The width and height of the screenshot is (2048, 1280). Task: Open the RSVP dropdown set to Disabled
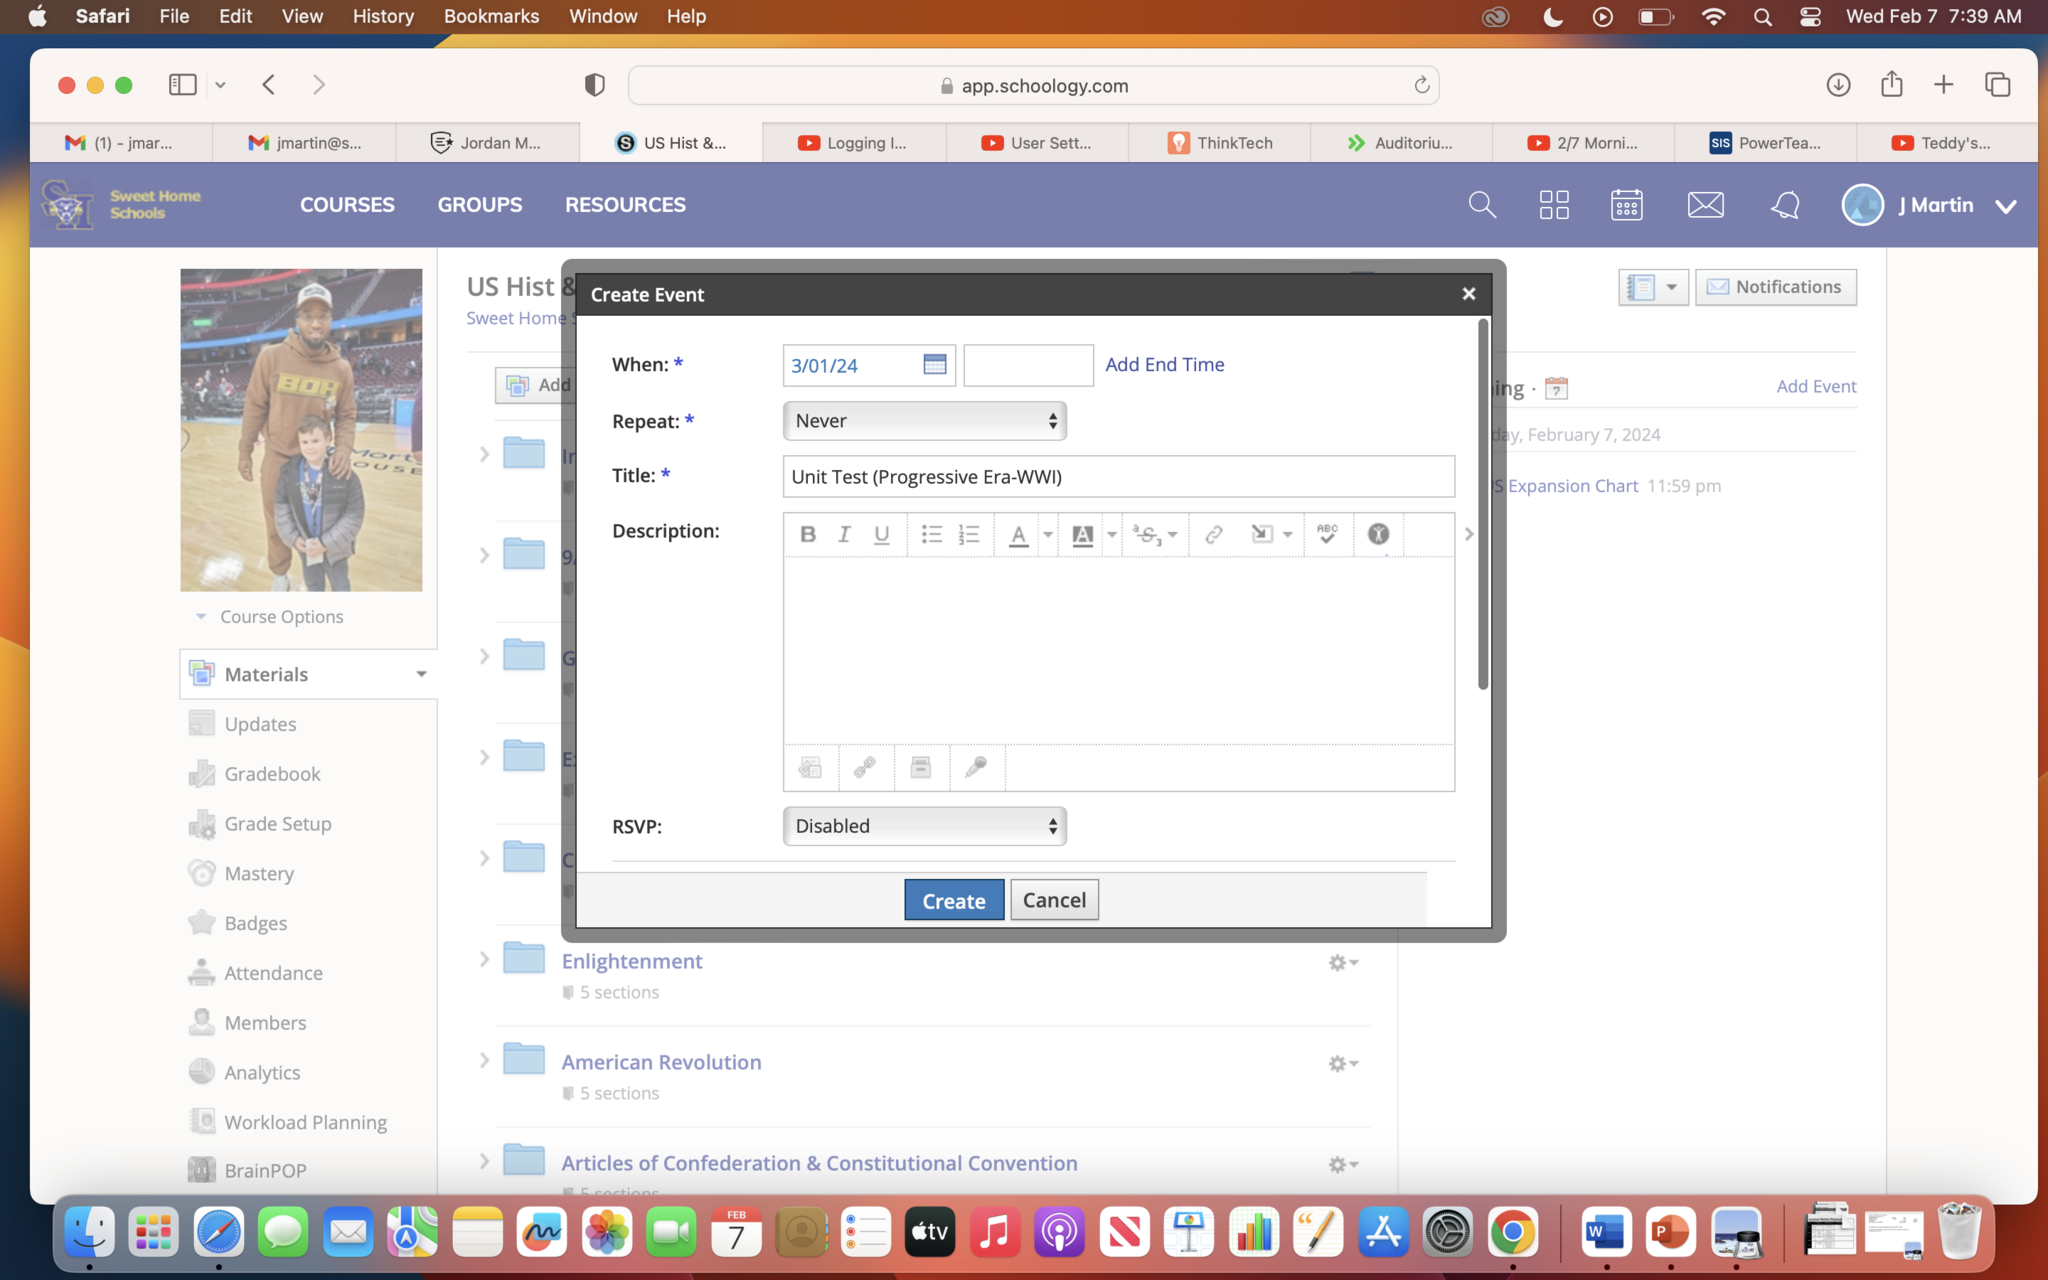(x=924, y=826)
